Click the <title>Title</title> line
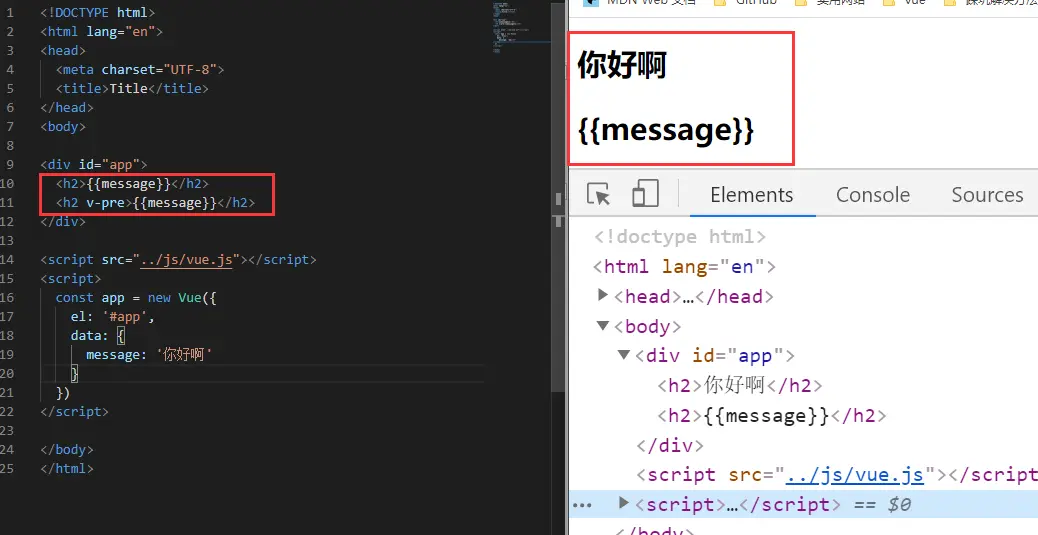The height and width of the screenshot is (535, 1038). coord(132,88)
